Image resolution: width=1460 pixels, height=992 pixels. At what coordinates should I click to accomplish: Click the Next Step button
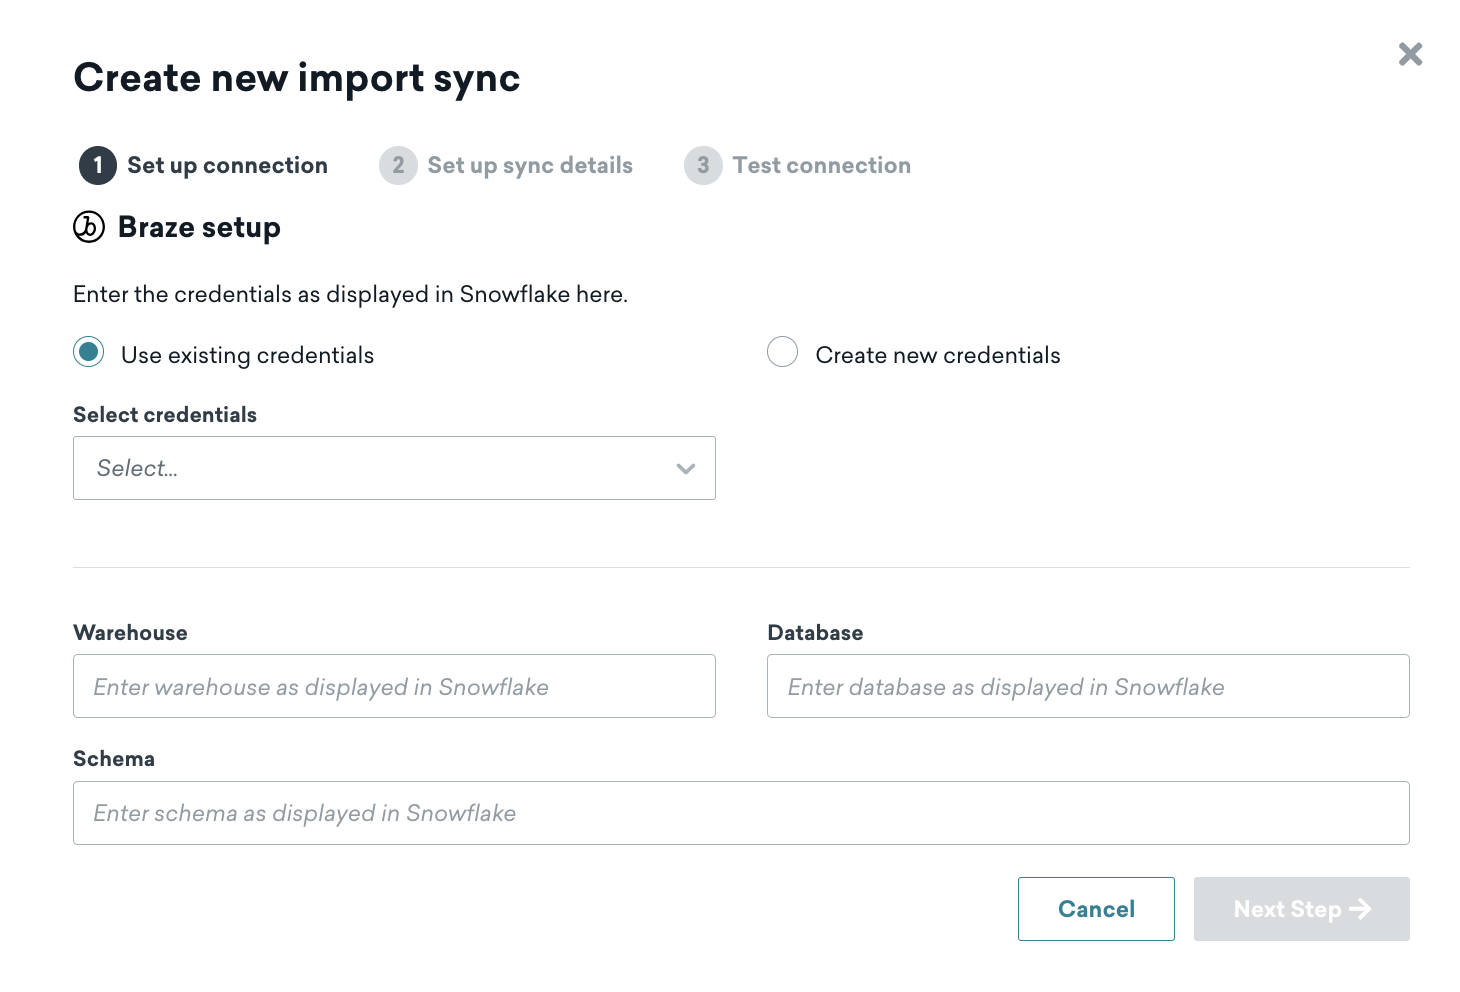pos(1301,909)
